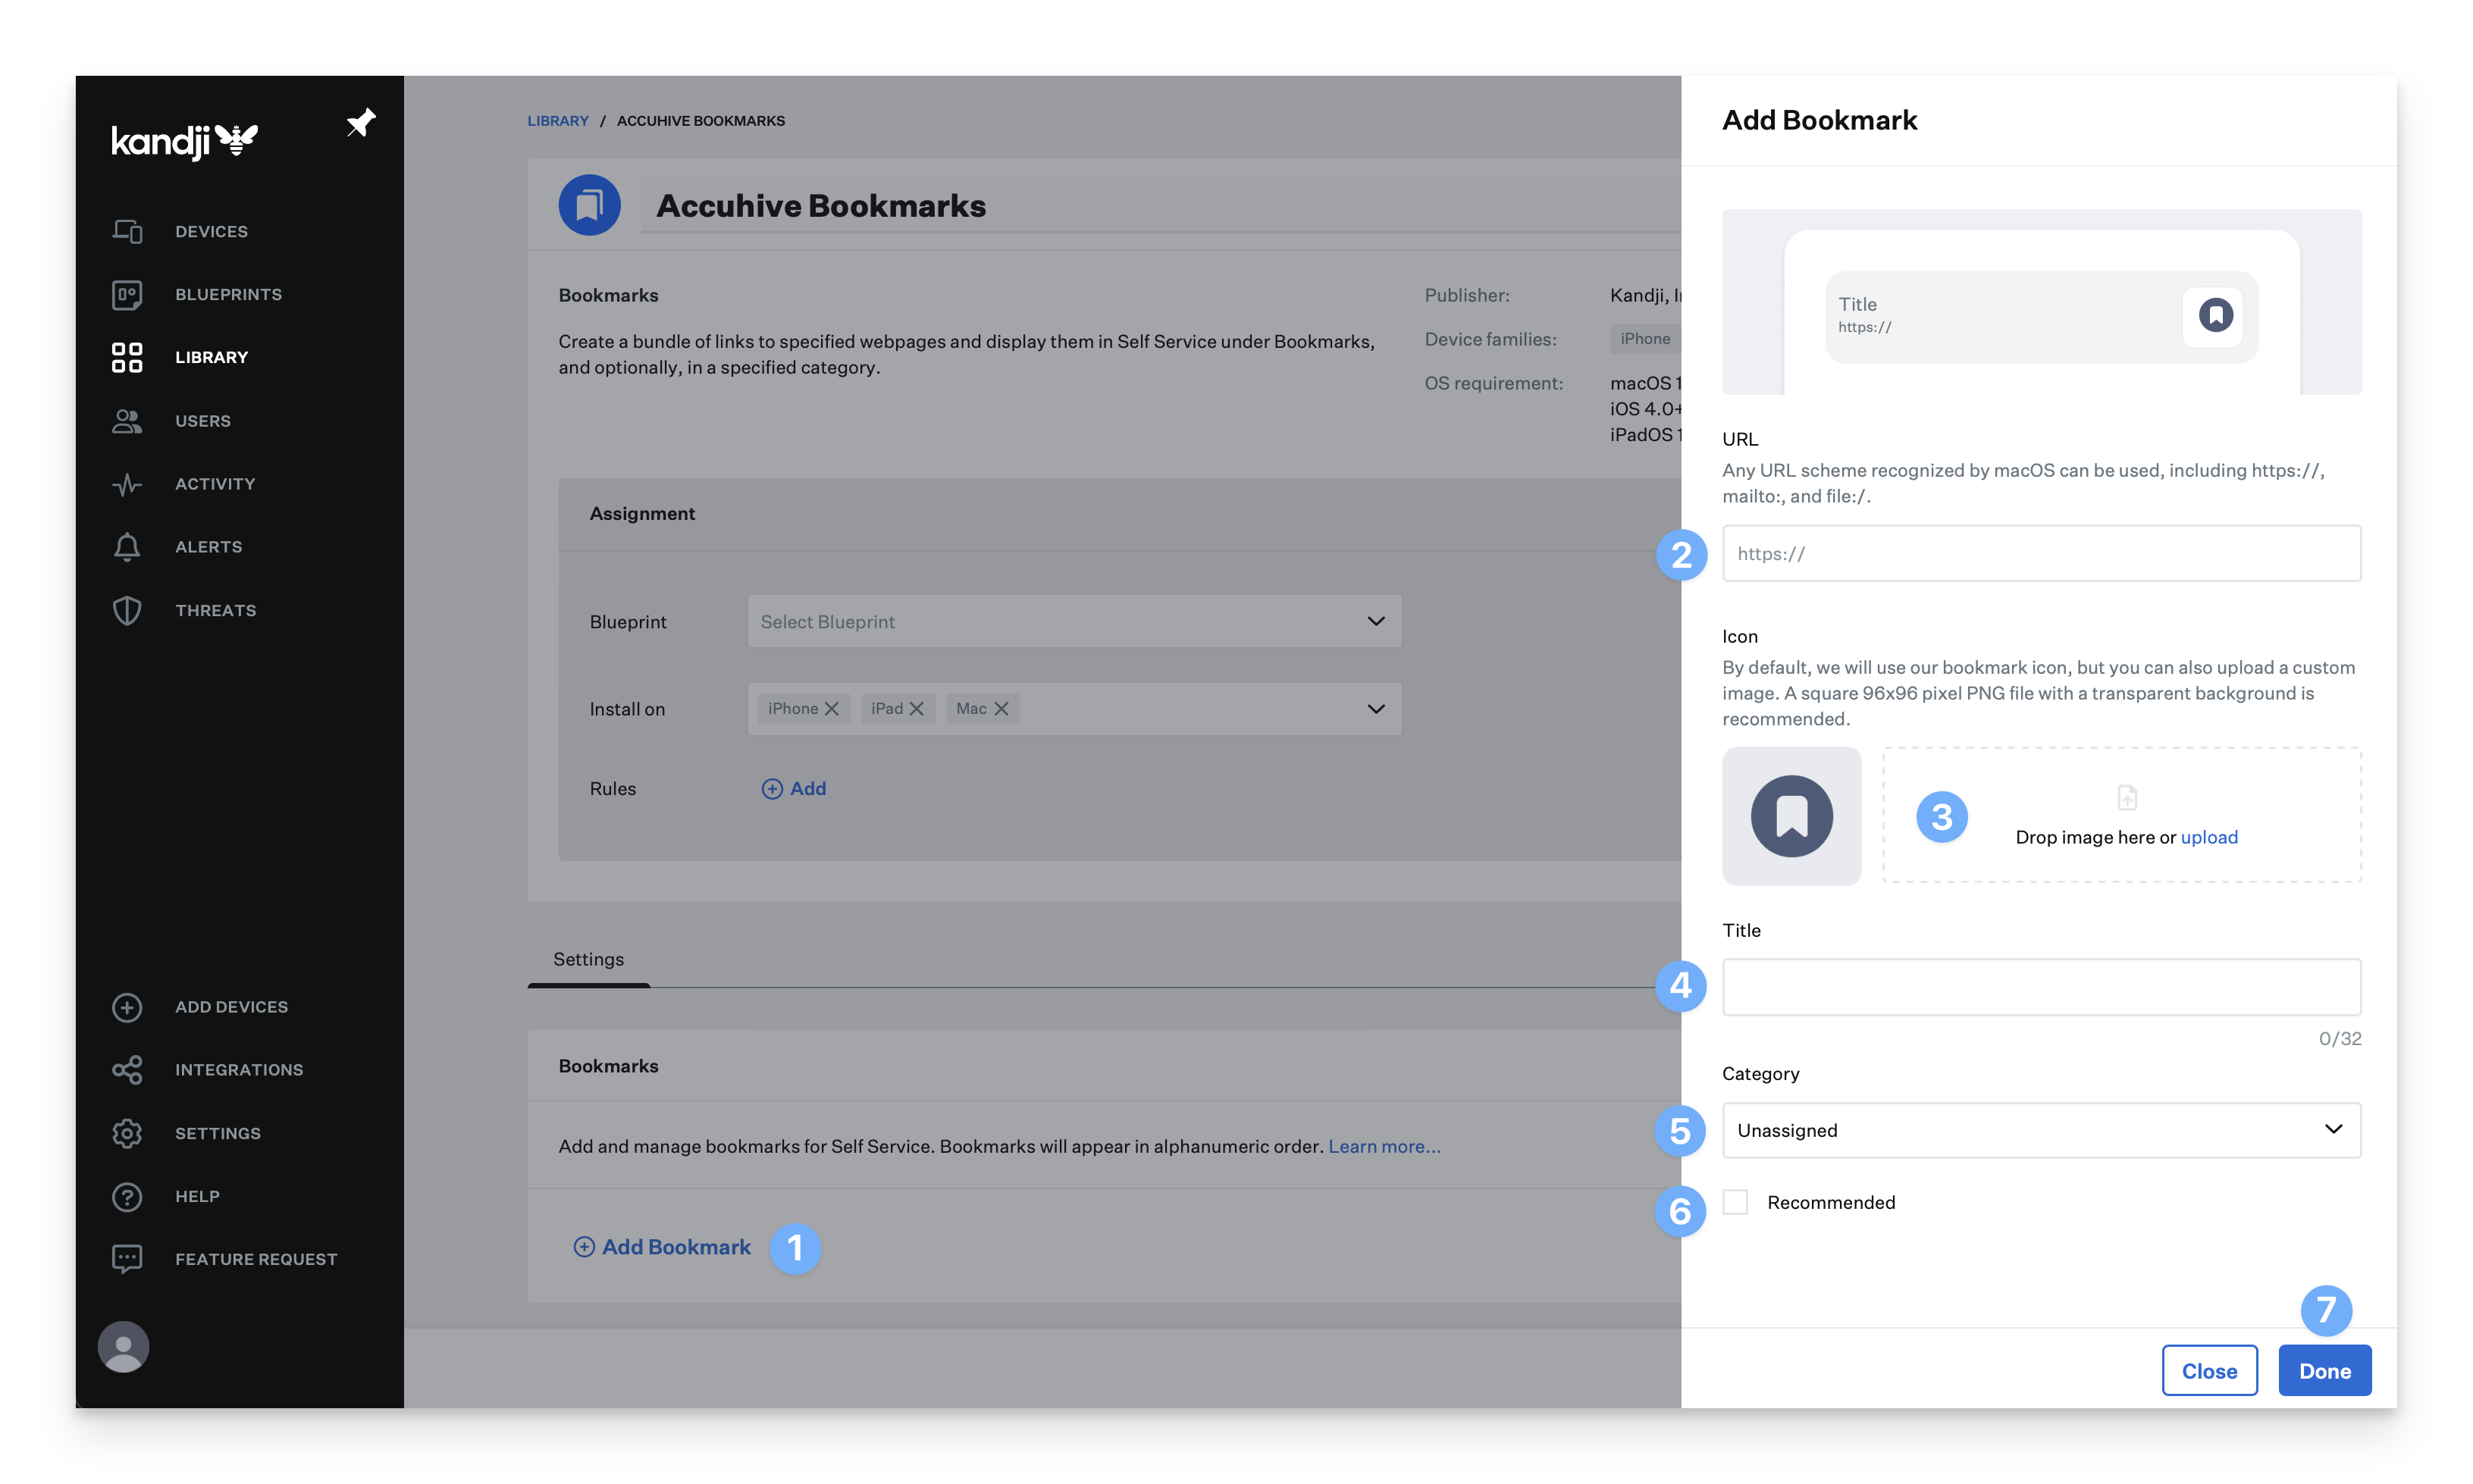Open the Select Blueprint dropdown
Viewport: 2473px width, 1484px height.
coord(1072,620)
